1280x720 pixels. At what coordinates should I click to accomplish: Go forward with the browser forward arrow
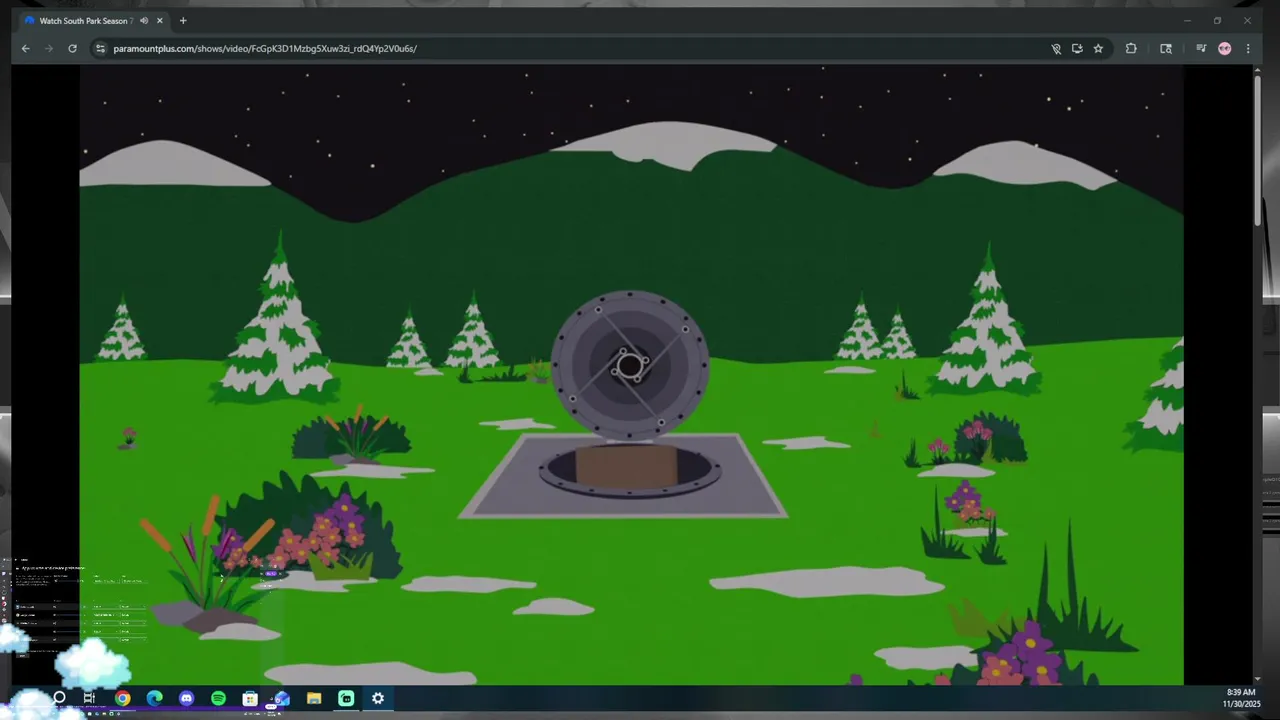[49, 48]
